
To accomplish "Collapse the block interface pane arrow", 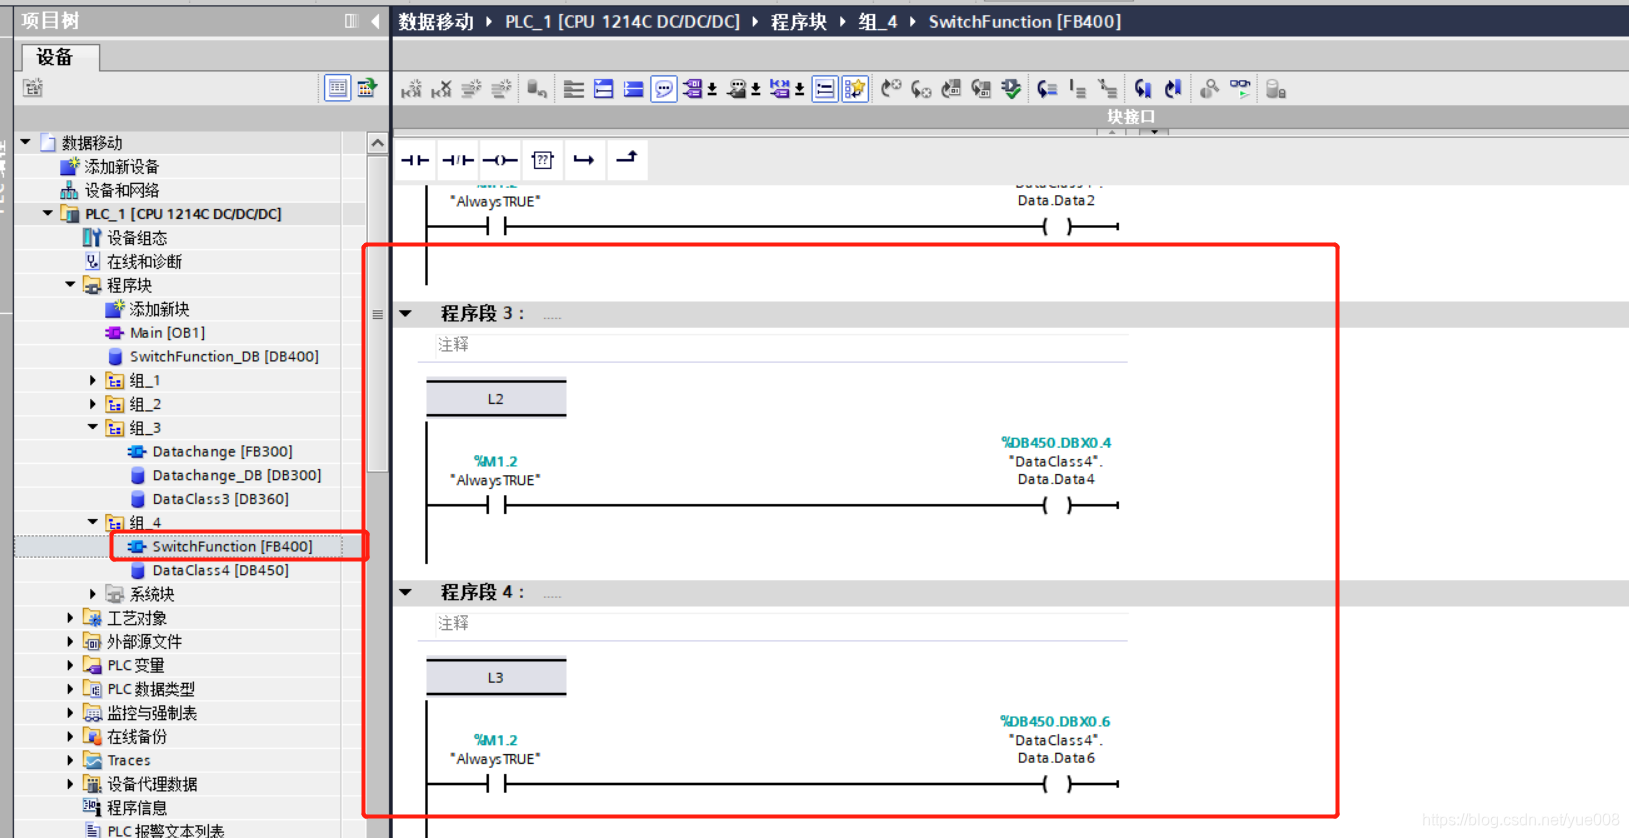I will coord(1111,131).
